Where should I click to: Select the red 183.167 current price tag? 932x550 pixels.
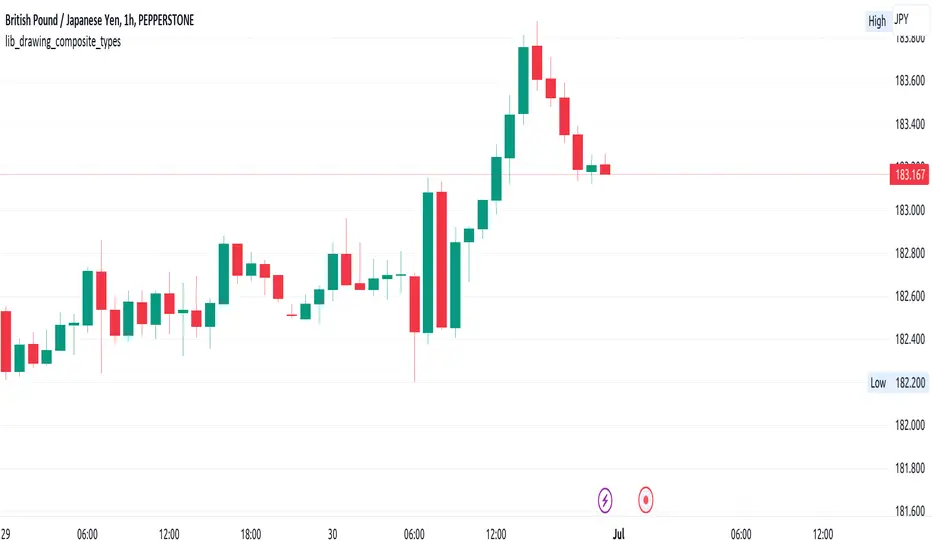pyautogui.click(x=907, y=175)
